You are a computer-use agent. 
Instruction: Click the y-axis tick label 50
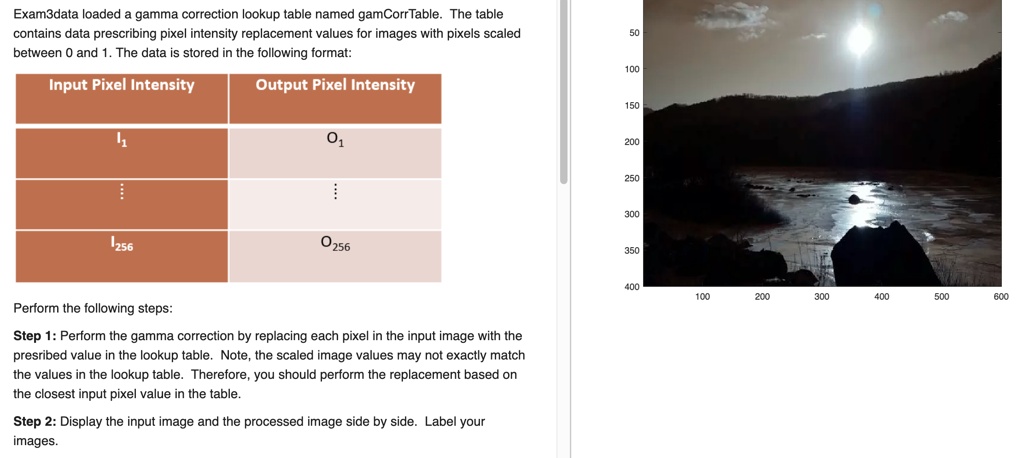634,34
